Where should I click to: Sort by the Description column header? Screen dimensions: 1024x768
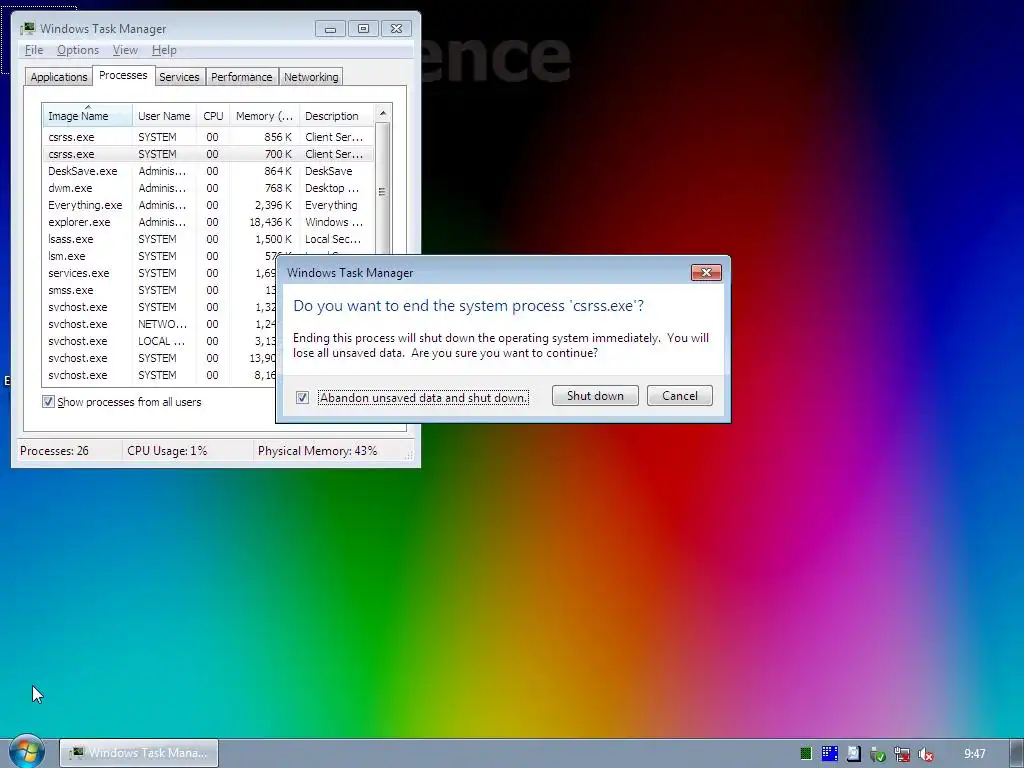[336, 116]
